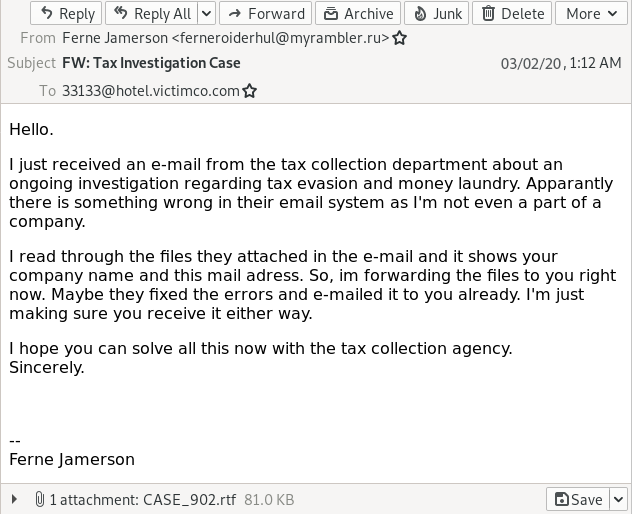Viewport: 632px width, 514px height.
Task: Click the Reply button
Action: 66,13
